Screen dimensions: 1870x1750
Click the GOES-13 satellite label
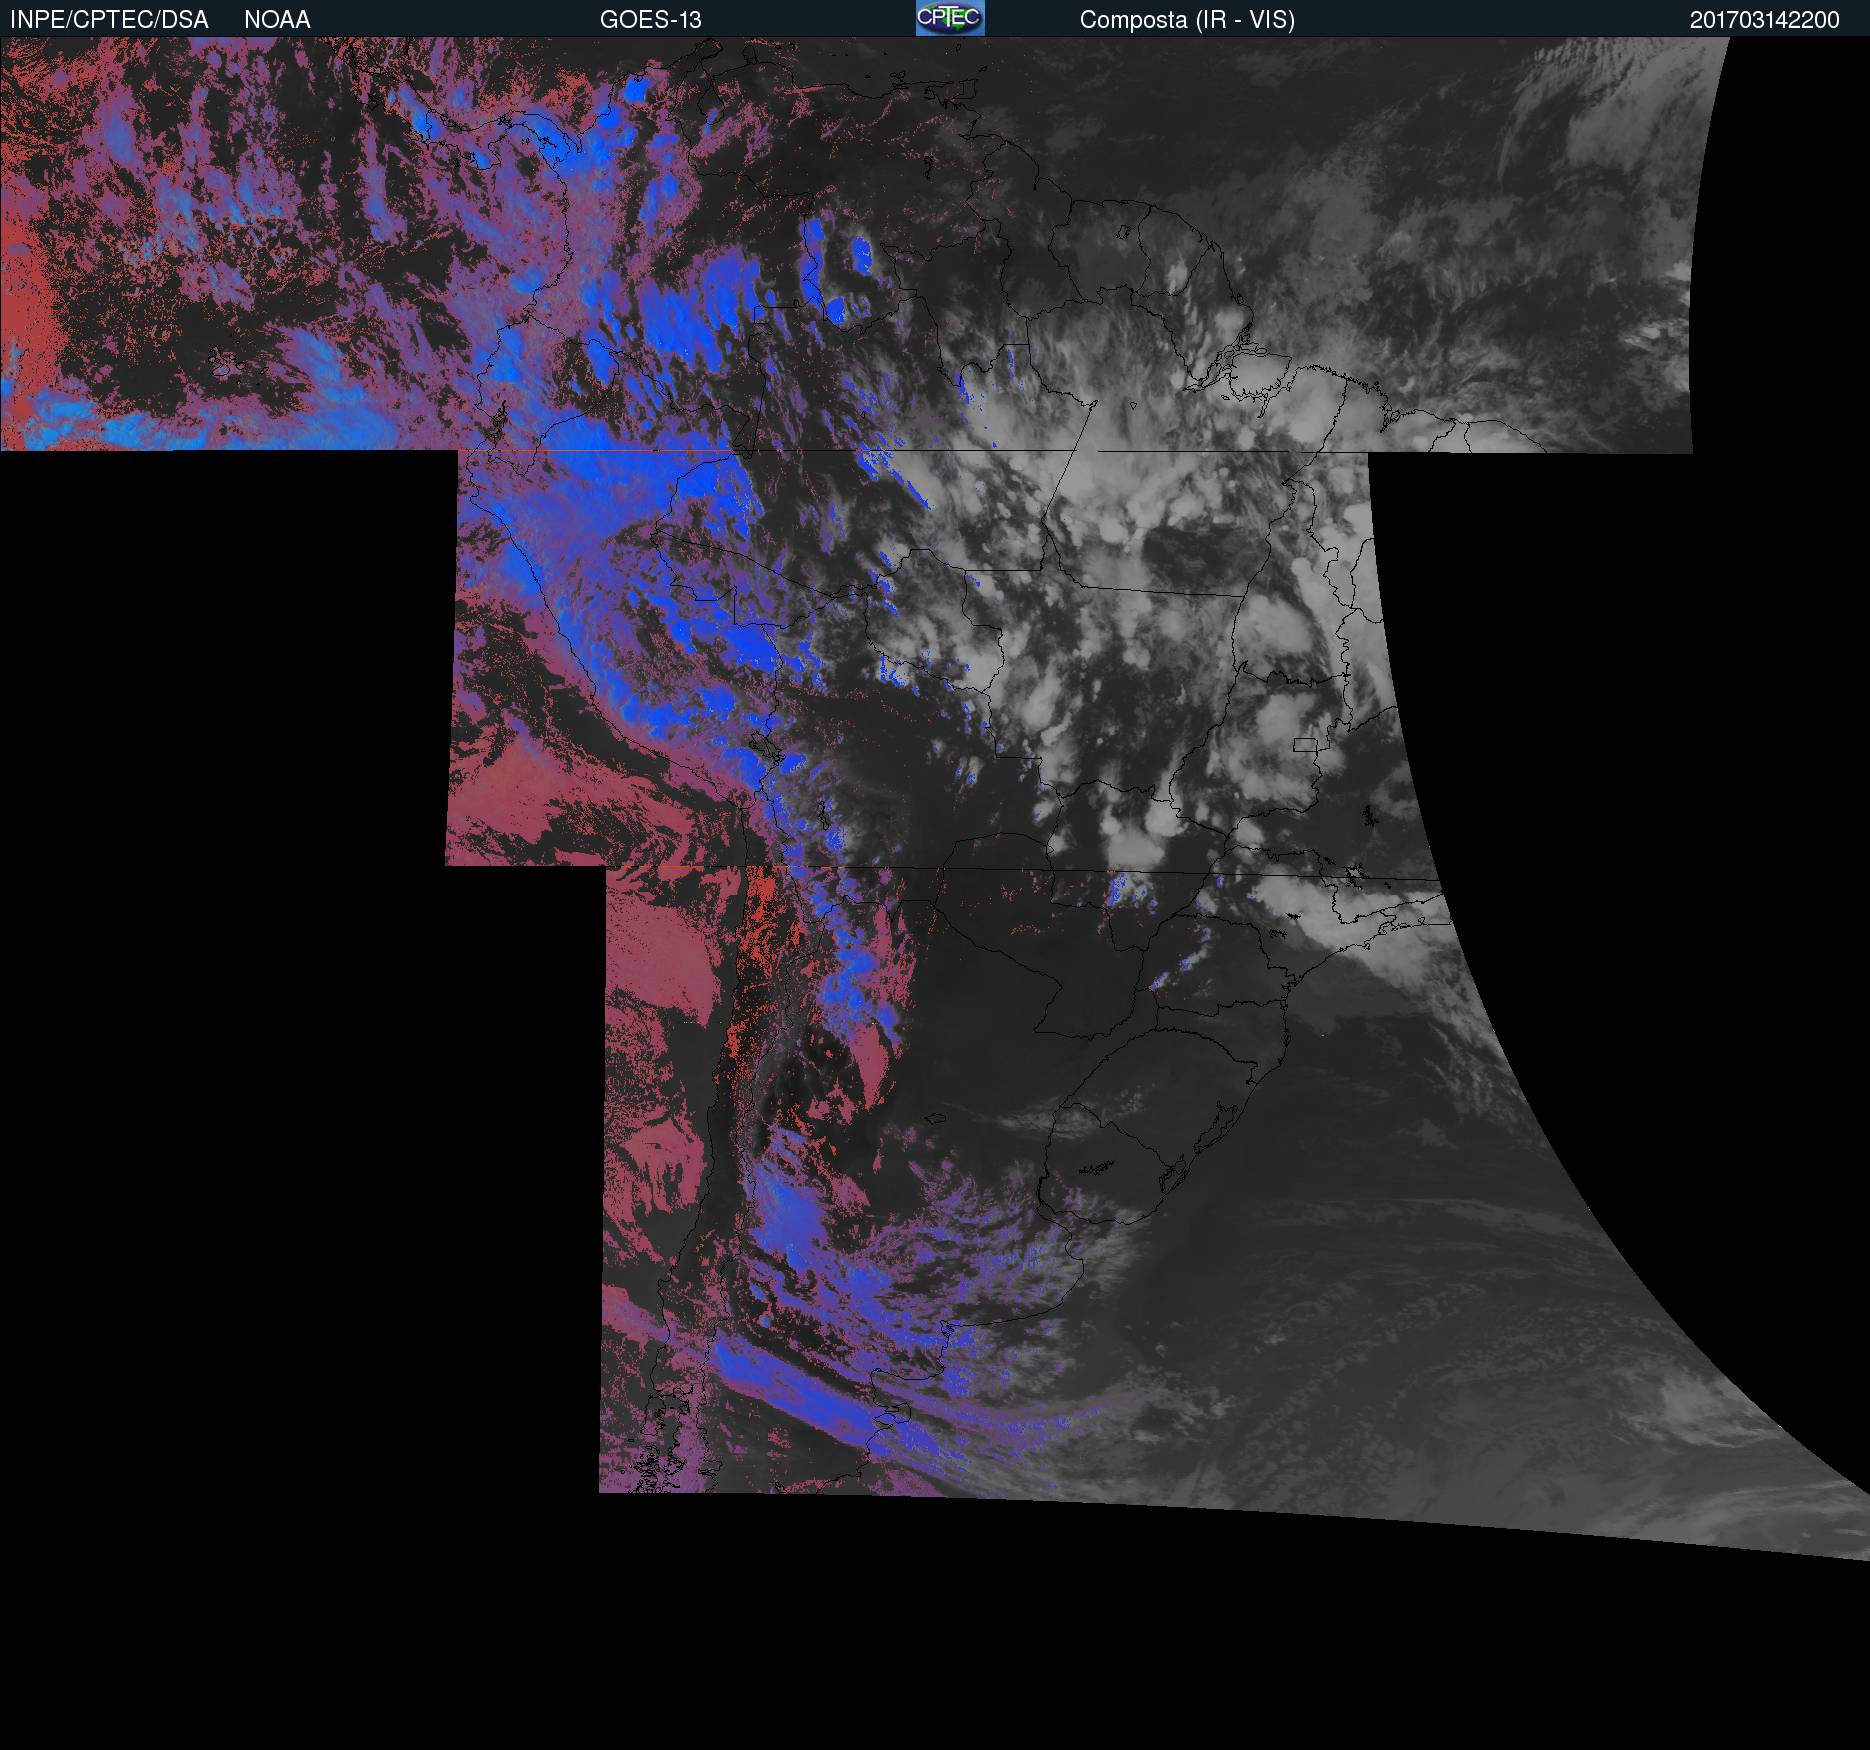pyautogui.click(x=650, y=20)
